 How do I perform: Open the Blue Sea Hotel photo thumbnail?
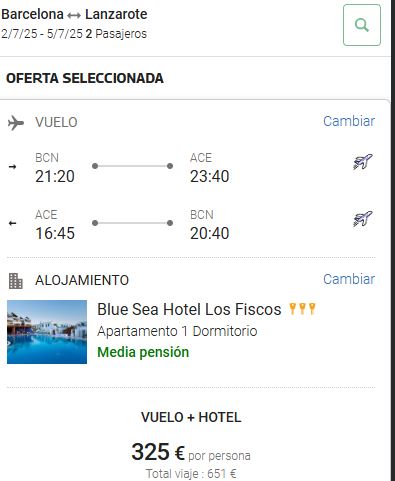click(47, 332)
